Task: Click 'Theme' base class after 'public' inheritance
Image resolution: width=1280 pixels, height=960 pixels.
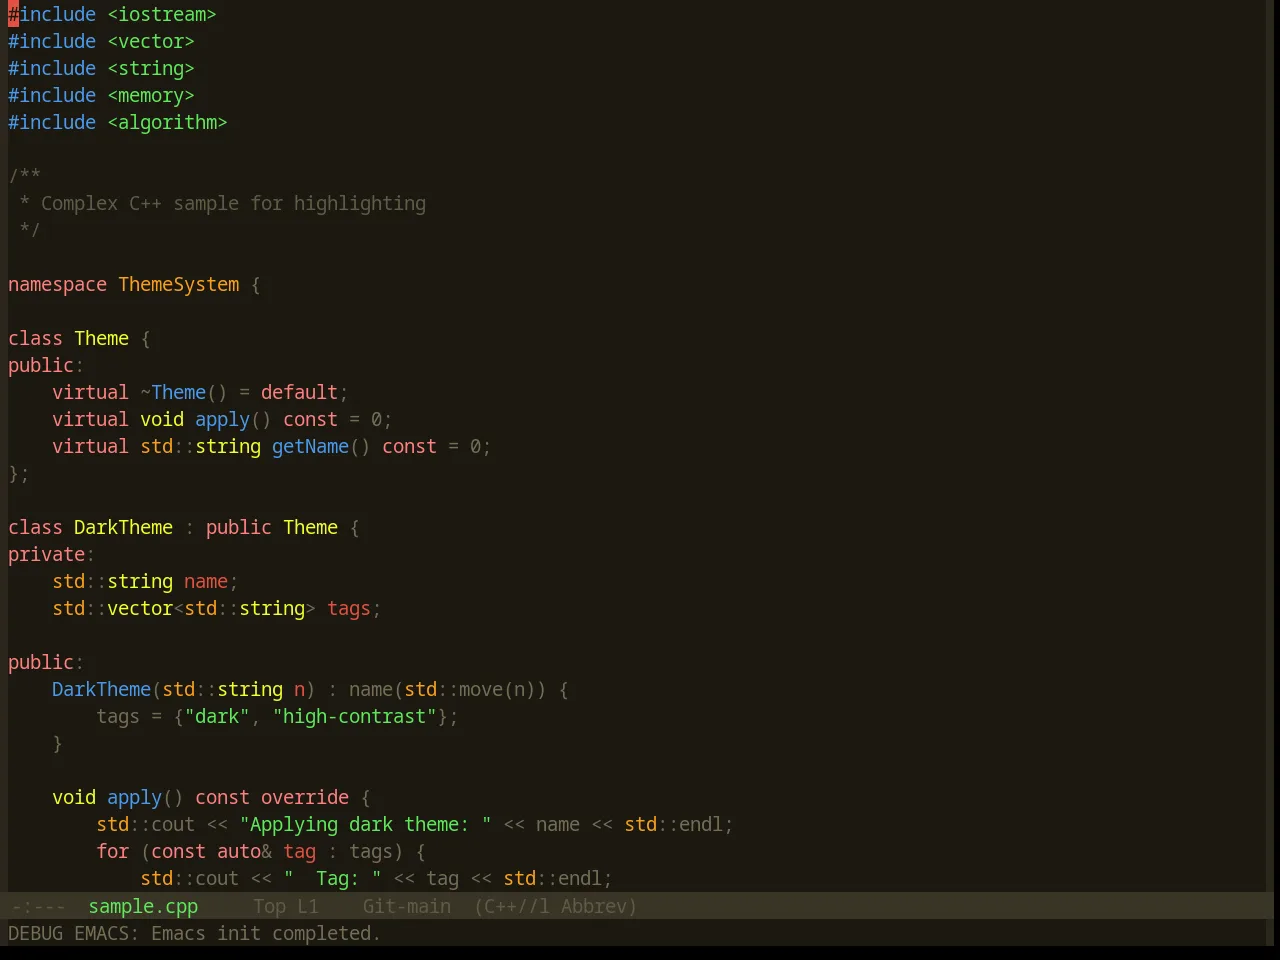Action: 310,527
